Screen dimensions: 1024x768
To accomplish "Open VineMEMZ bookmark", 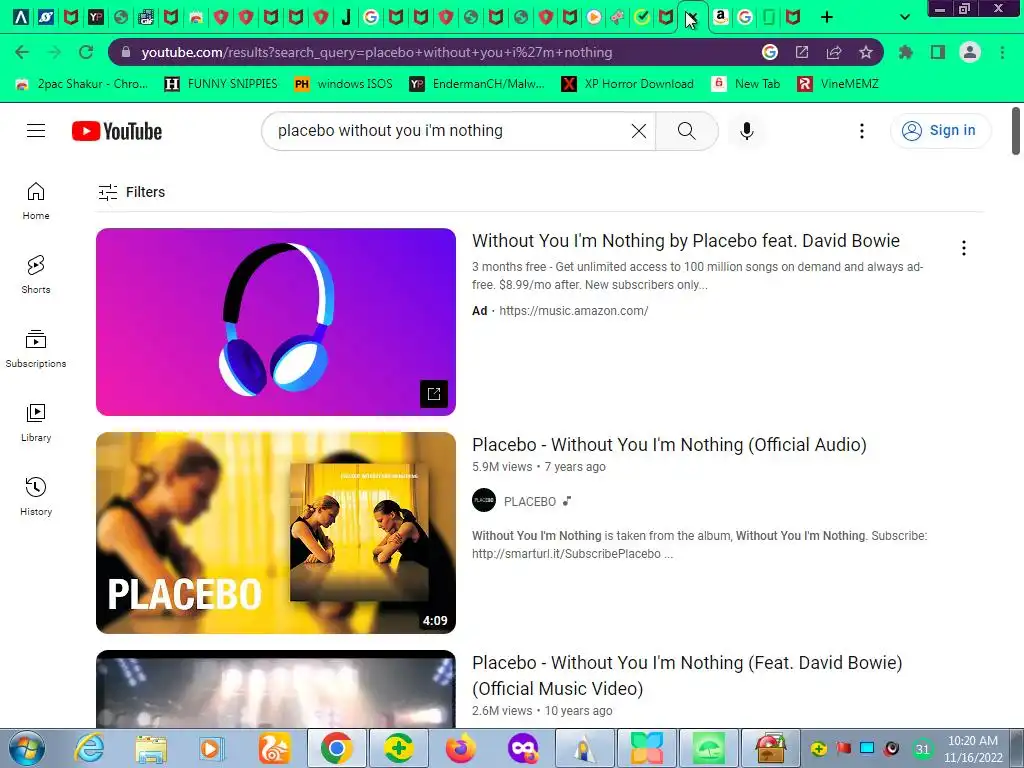I will coord(838,84).
